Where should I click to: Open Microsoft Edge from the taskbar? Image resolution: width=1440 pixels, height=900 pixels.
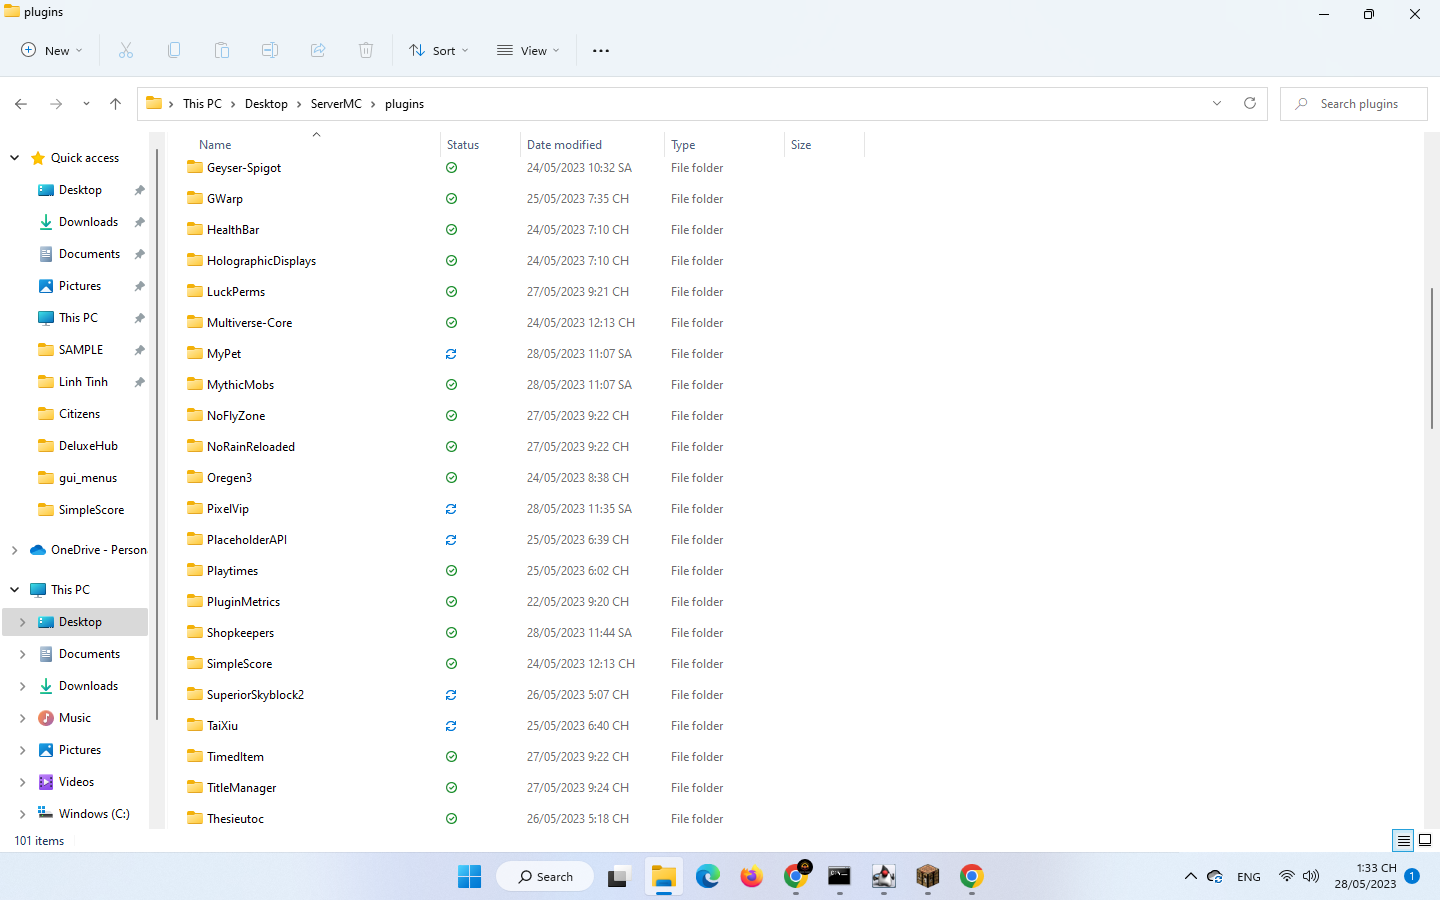(x=708, y=877)
